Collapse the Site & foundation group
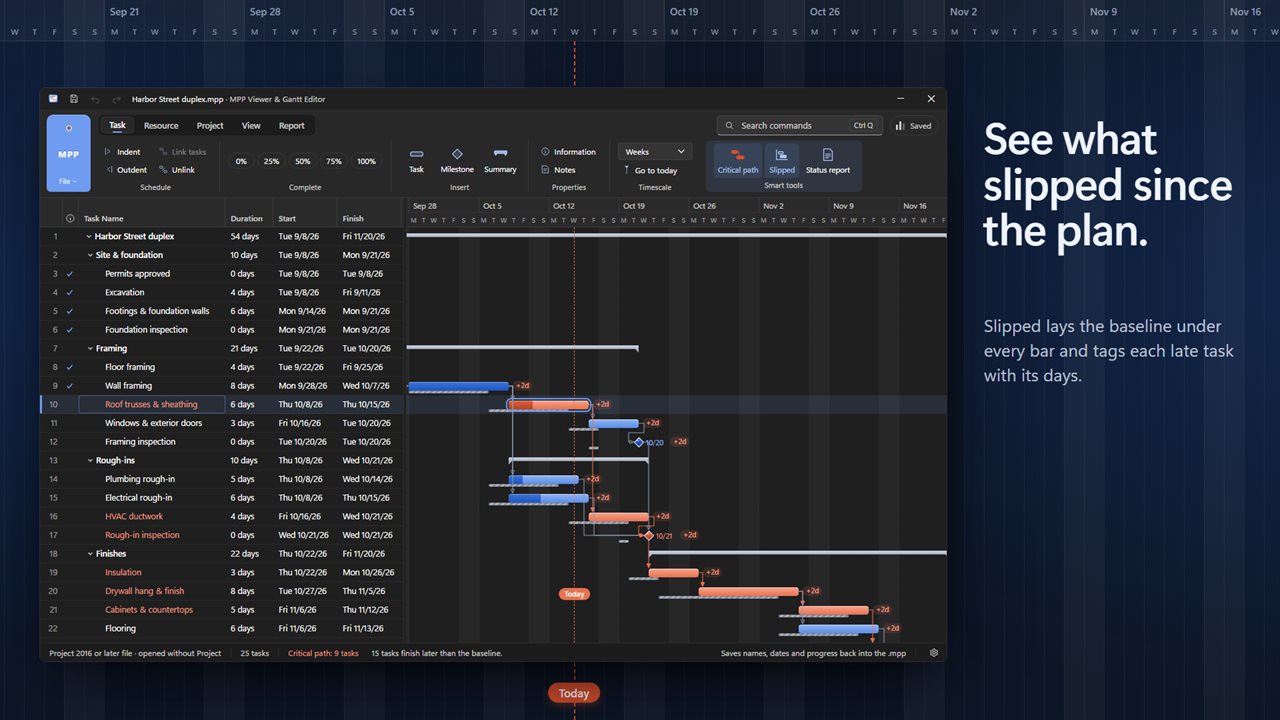The width and height of the screenshot is (1280, 720). click(x=90, y=255)
